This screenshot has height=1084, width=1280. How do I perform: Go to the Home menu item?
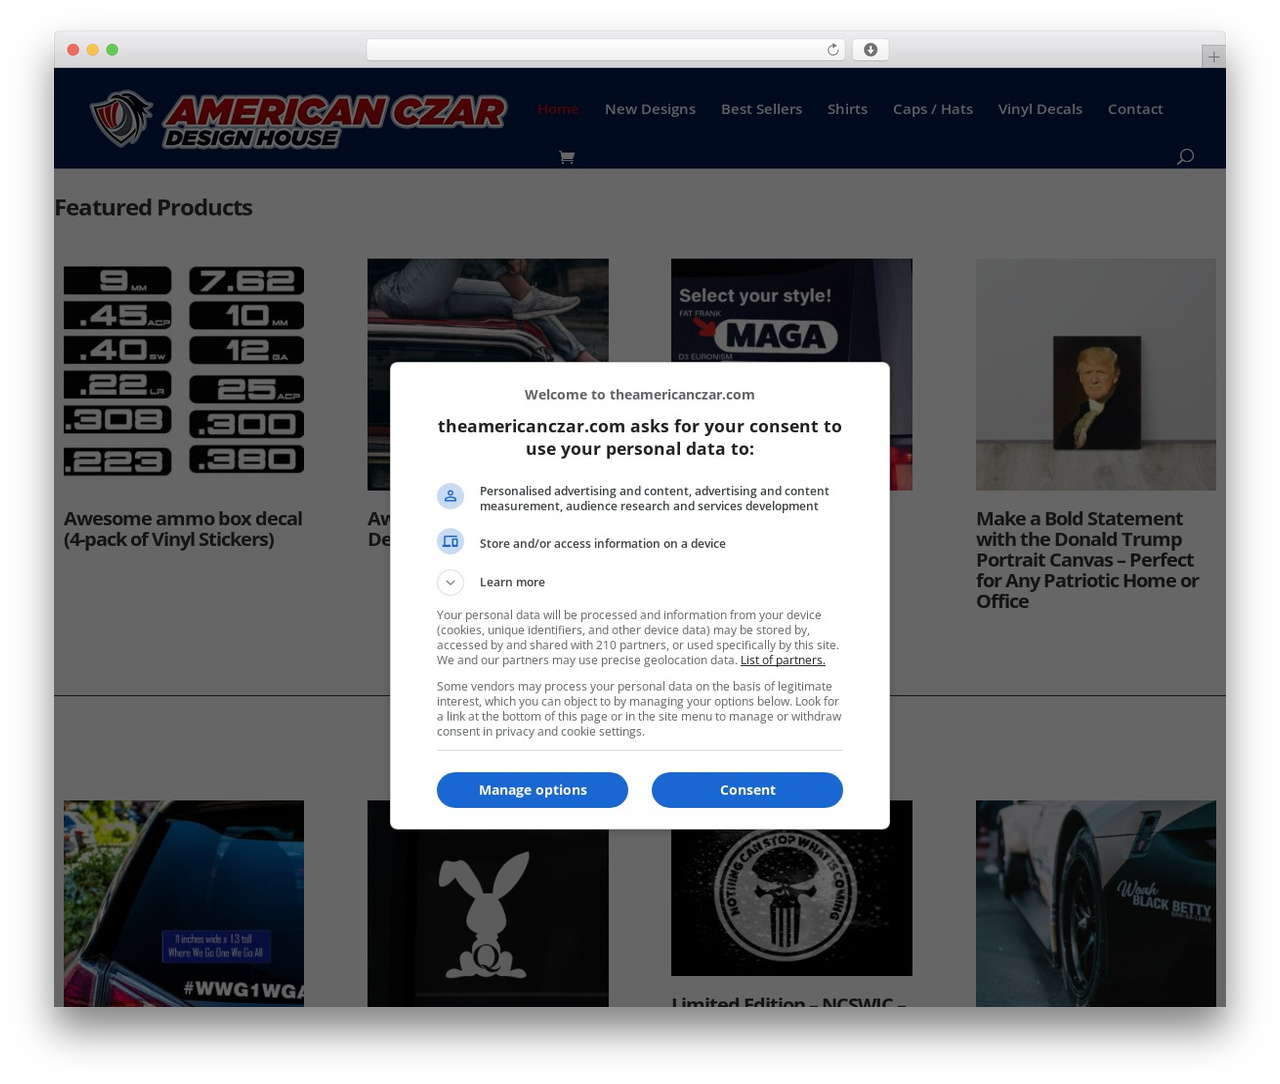(558, 109)
